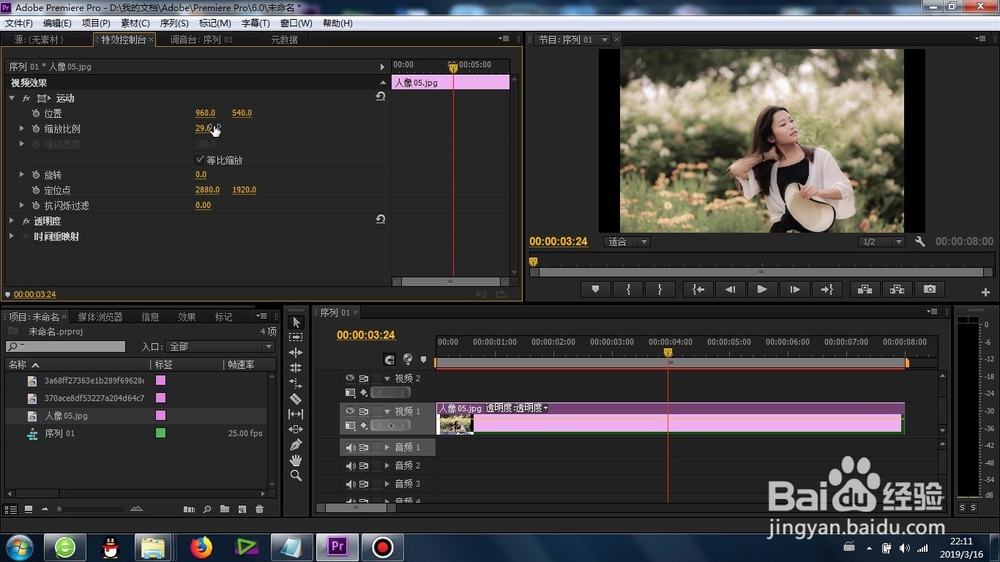
Task: Switch to the Media Browser tab
Action: (x=100, y=316)
